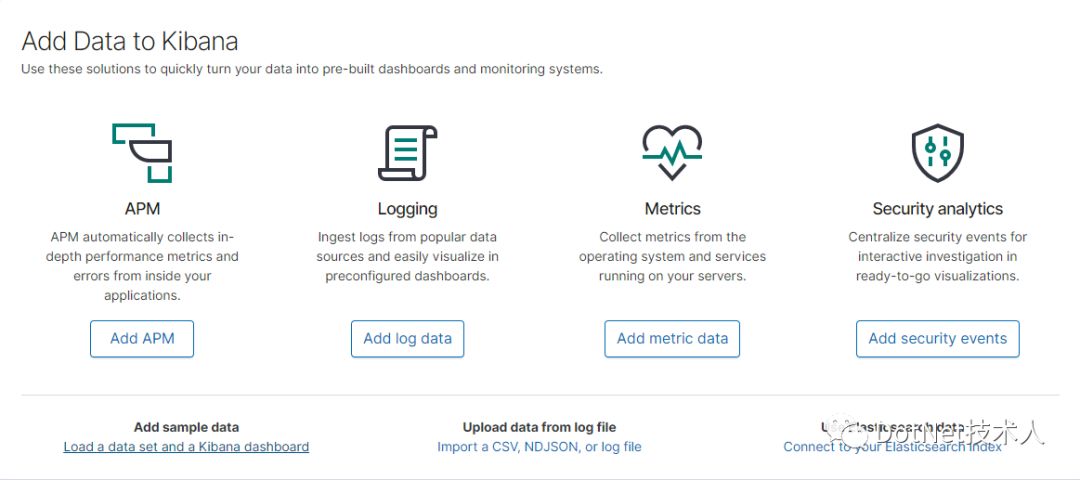
Task: Open Load a data set and a Kibana dashboard link
Action: (x=186, y=447)
